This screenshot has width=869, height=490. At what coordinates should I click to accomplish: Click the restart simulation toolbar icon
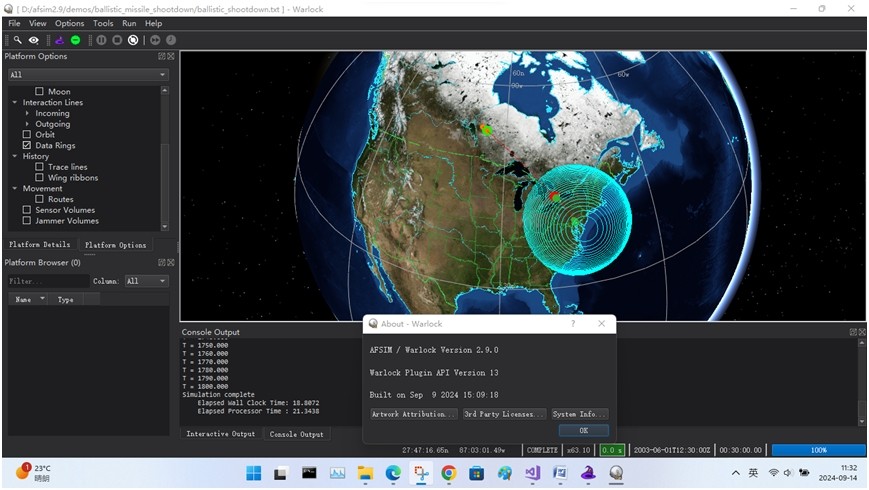[133, 40]
